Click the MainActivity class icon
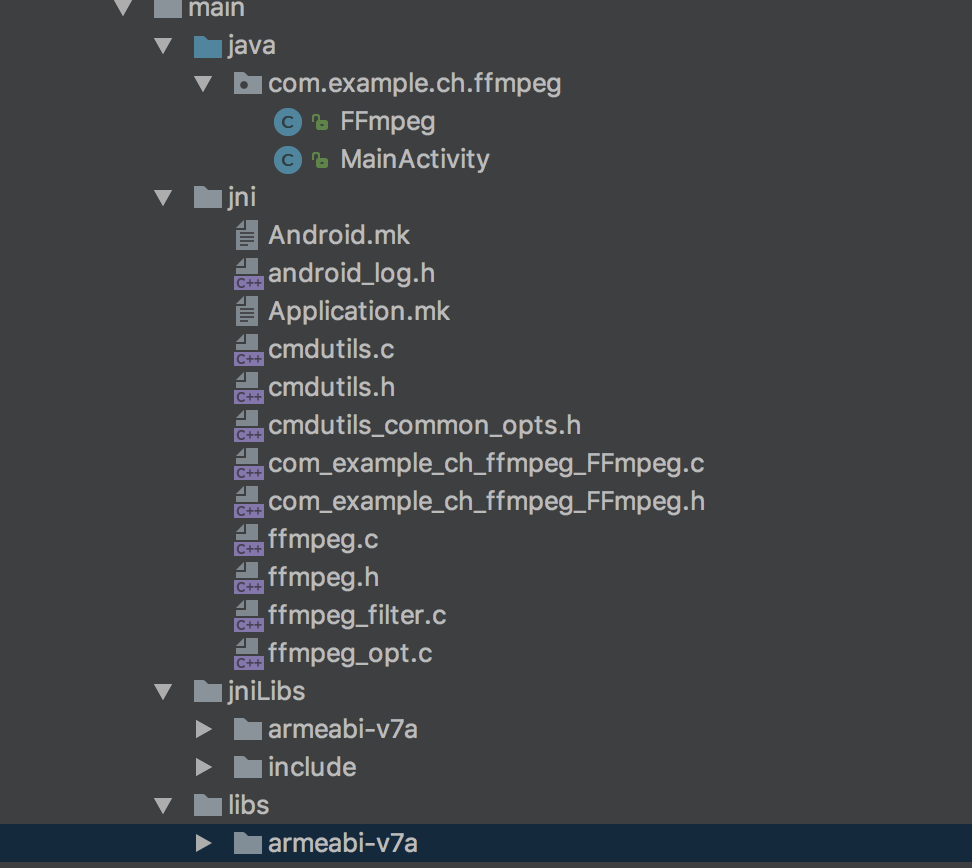Viewport: 972px width, 868px height. [x=287, y=160]
